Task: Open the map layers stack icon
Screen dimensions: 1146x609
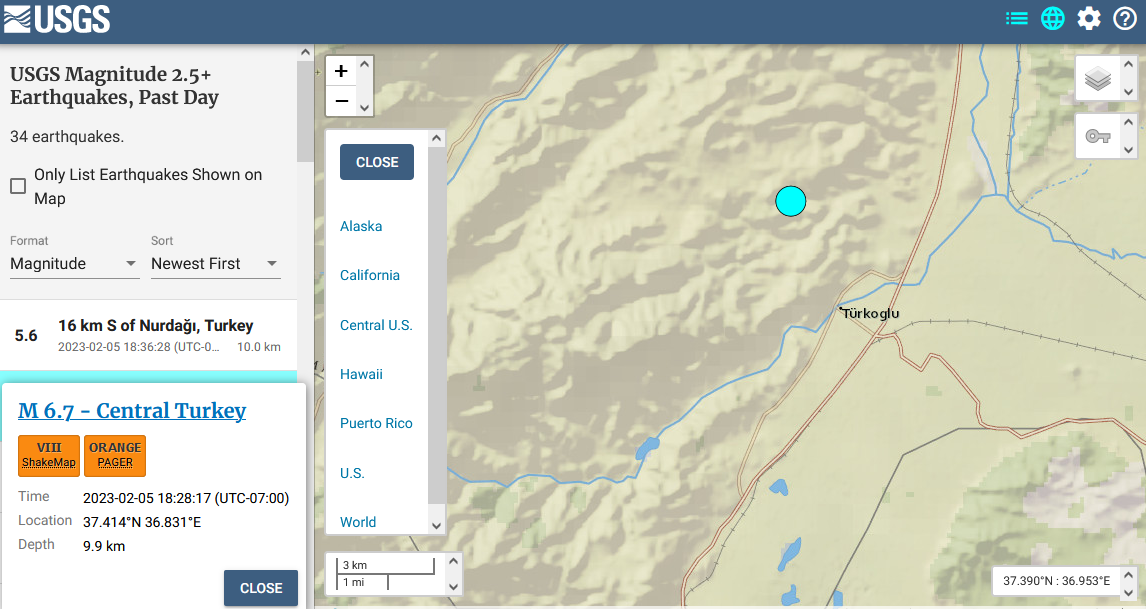Action: (1098, 78)
